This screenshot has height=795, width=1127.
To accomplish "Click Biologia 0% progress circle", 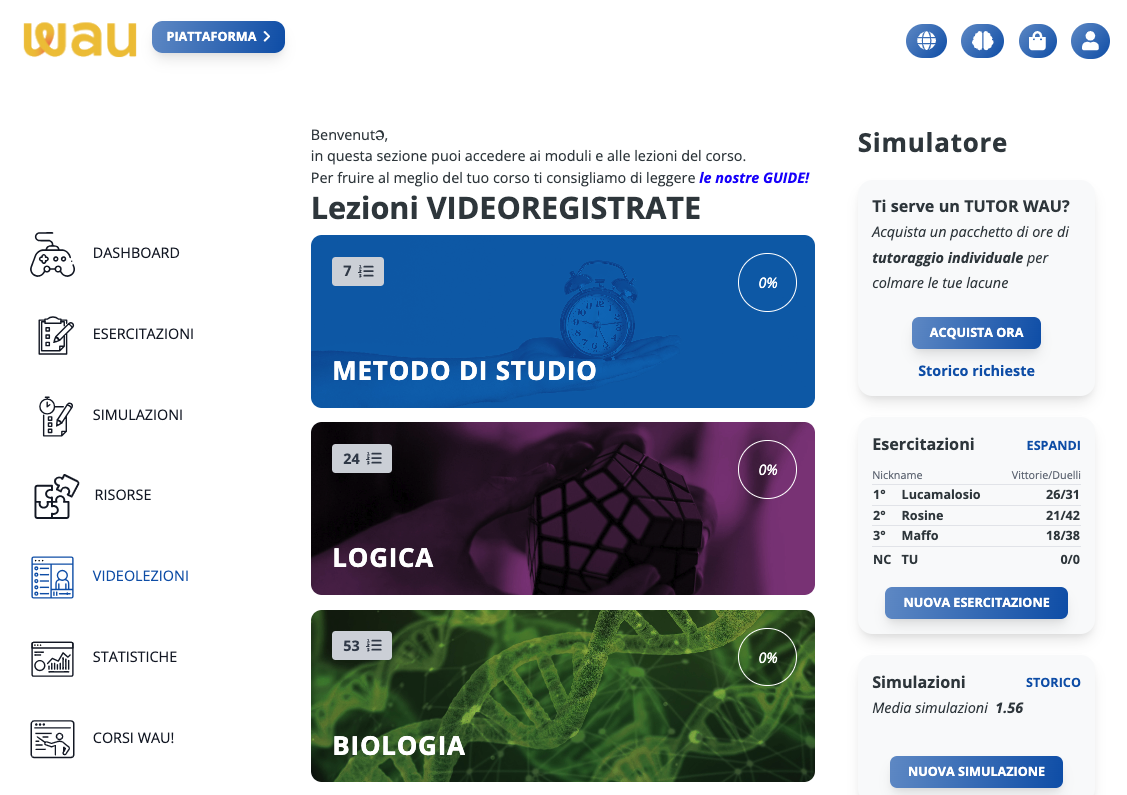I will 768,657.
